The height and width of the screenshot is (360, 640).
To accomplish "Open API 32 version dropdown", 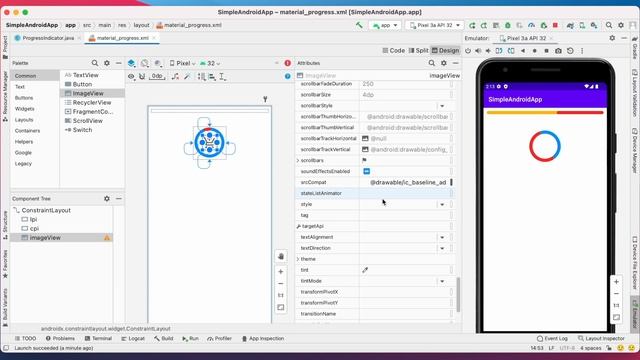I will pos(210,63).
